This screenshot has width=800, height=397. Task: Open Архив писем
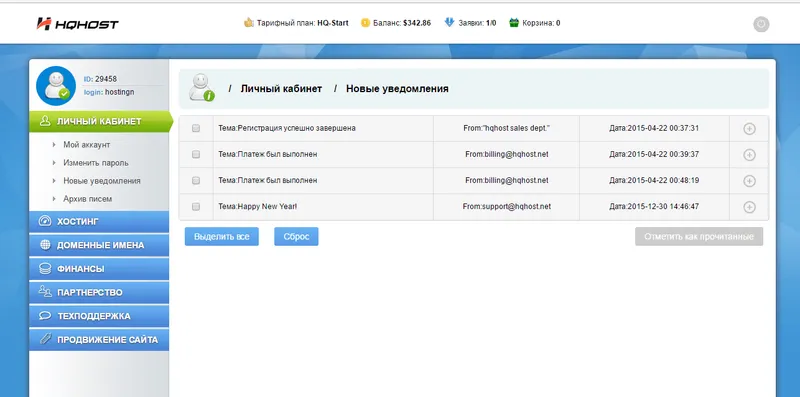point(88,198)
